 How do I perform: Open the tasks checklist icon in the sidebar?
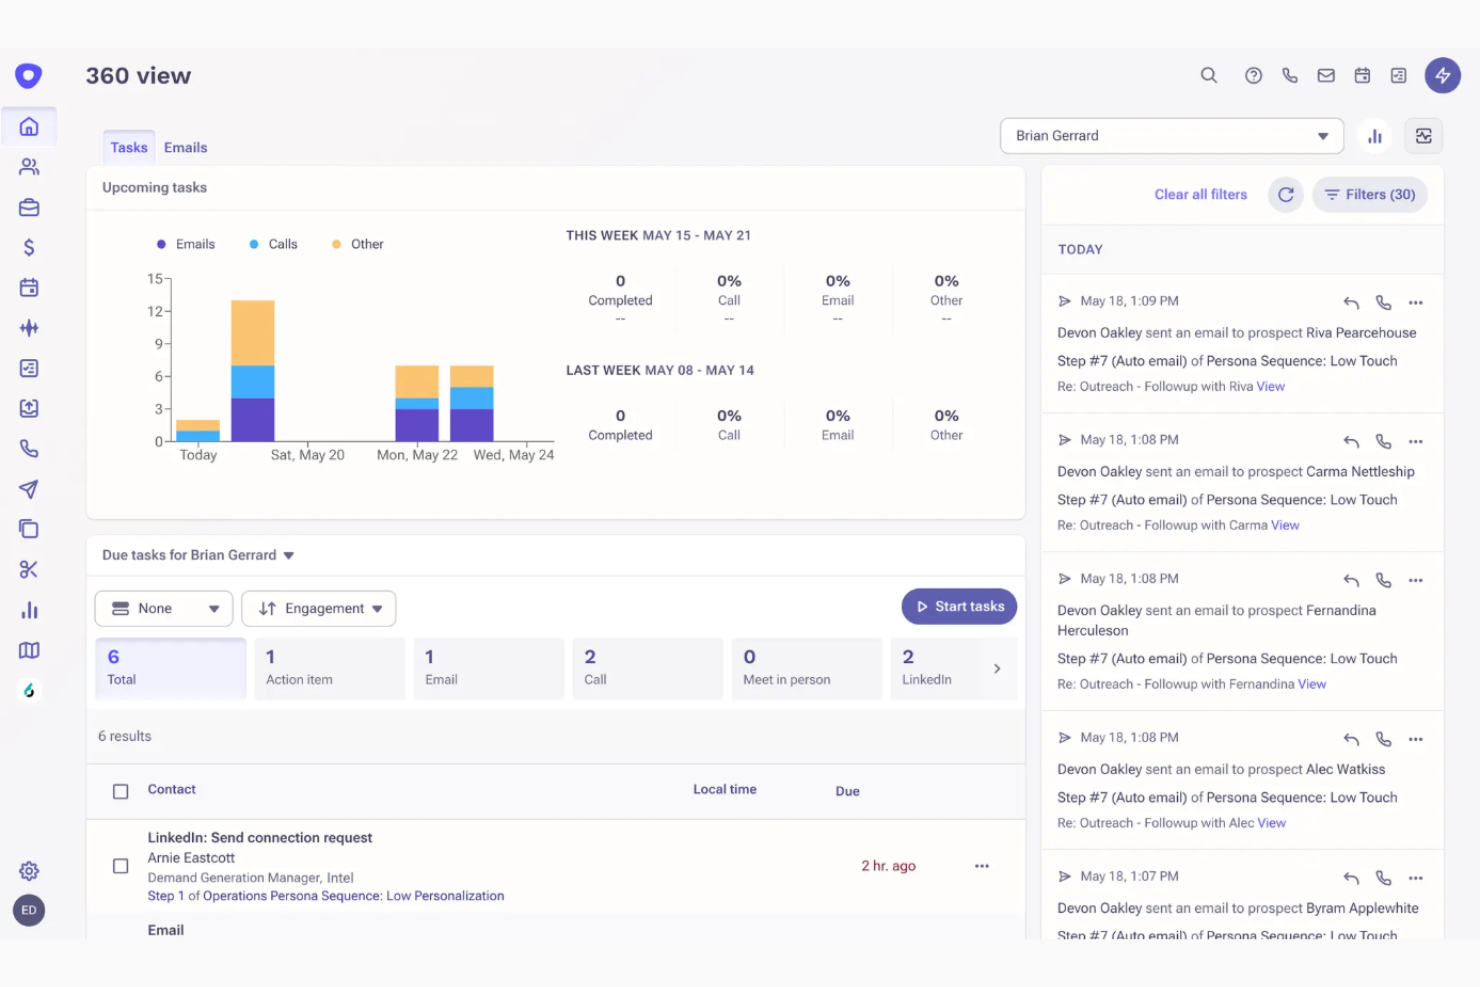(29, 368)
